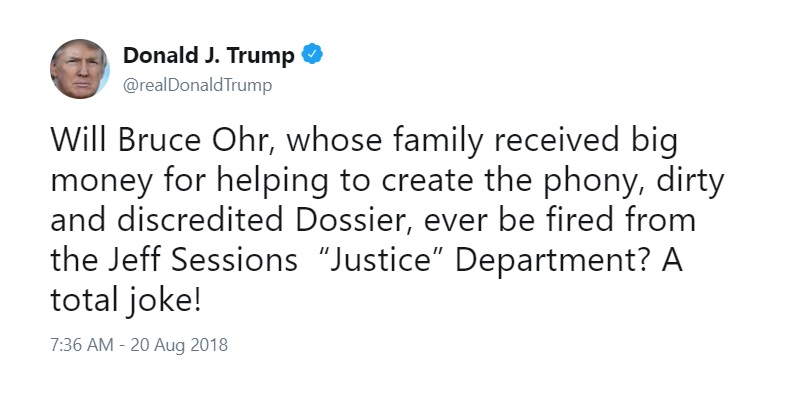
Task: Click the word "helping" in second line
Action: (x=272, y=181)
